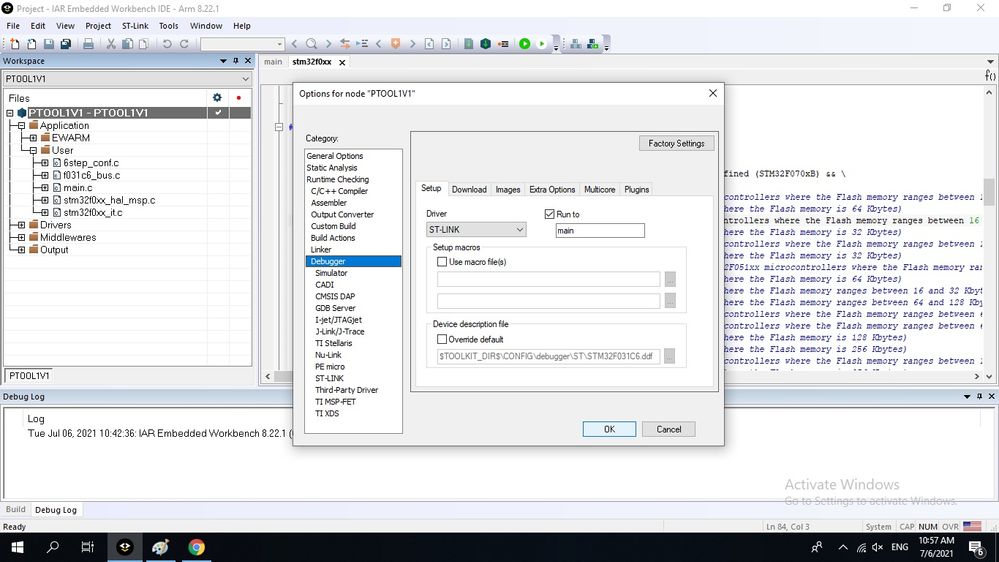Select General Options category
The image size is (999, 562).
click(334, 156)
